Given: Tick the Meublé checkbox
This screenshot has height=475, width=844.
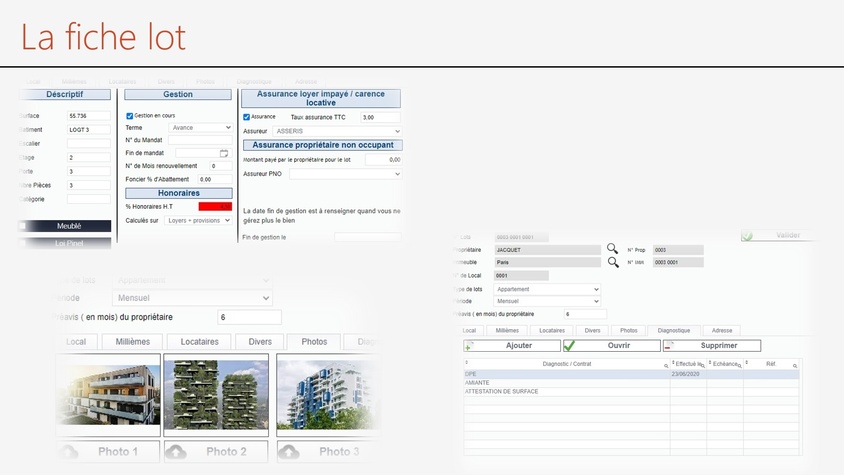Looking at the screenshot, I should tap(23, 226).
